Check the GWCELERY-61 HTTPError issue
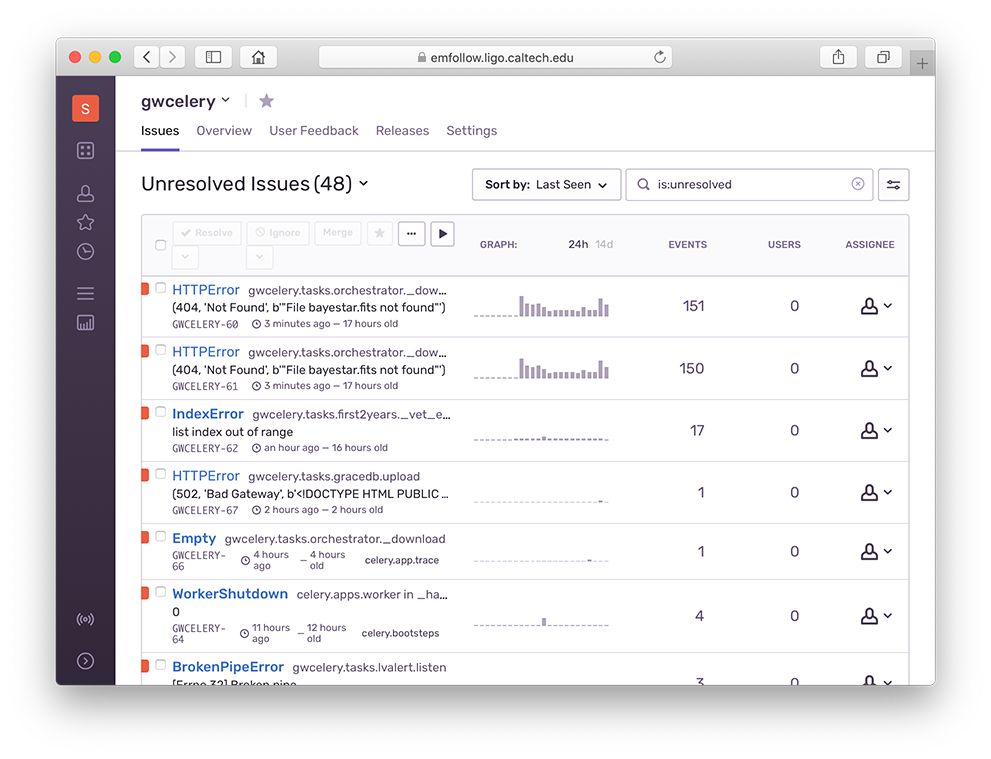The width and height of the screenshot is (991, 759). (161, 350)
